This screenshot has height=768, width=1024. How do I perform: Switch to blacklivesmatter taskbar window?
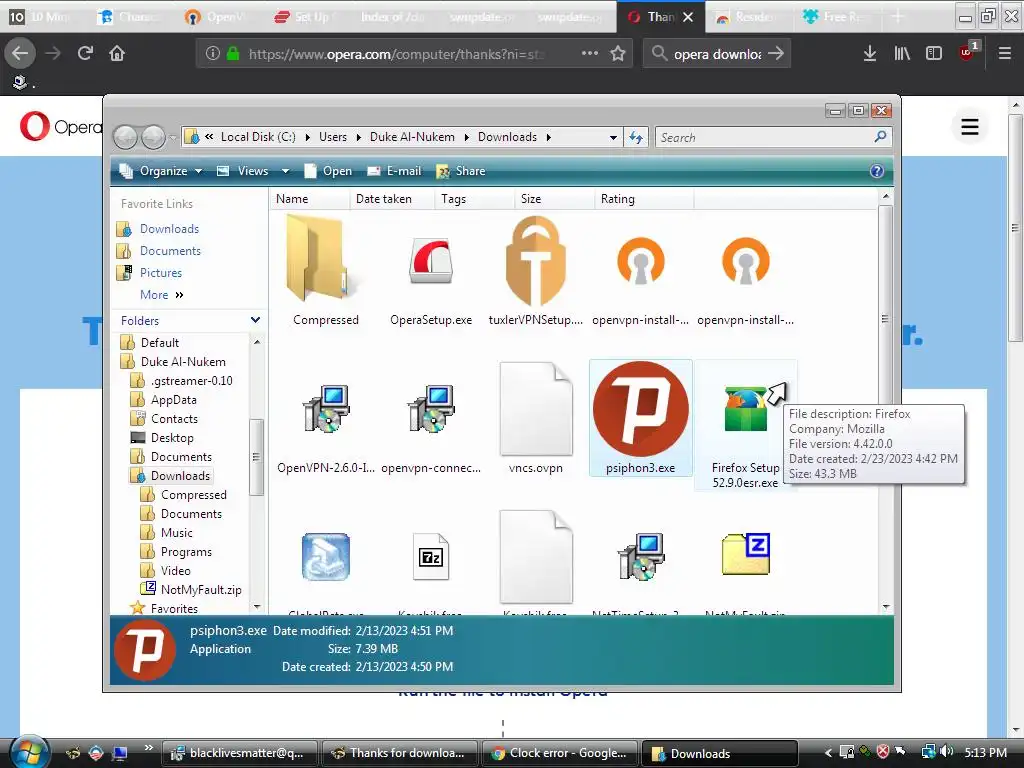[x=239, y=753]
